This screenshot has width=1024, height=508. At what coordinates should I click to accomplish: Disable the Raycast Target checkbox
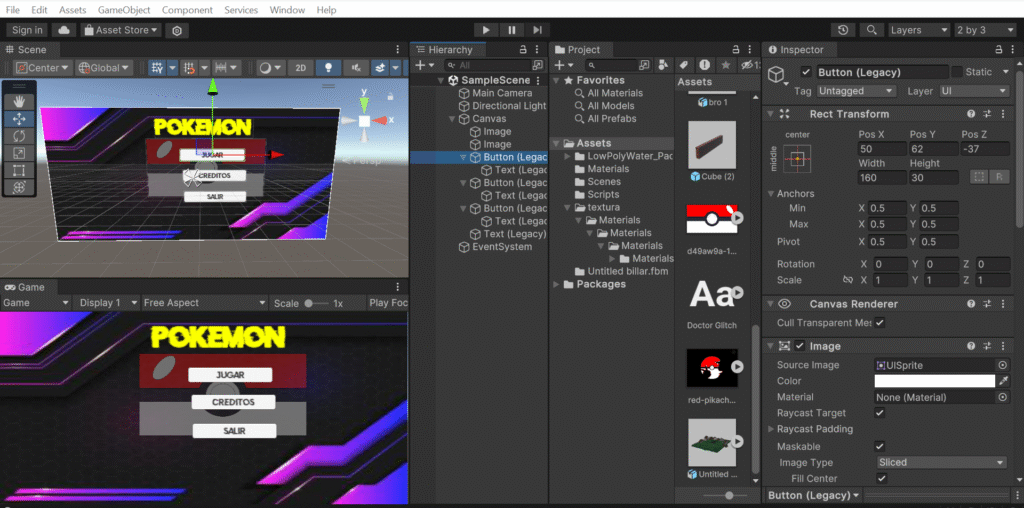click(879, 413)
